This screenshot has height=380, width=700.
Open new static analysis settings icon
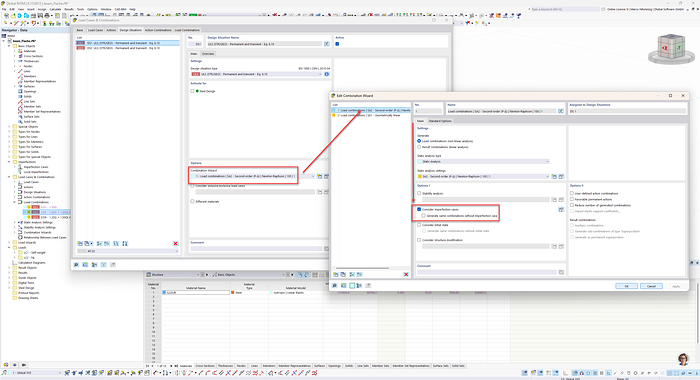coord(554,176)
